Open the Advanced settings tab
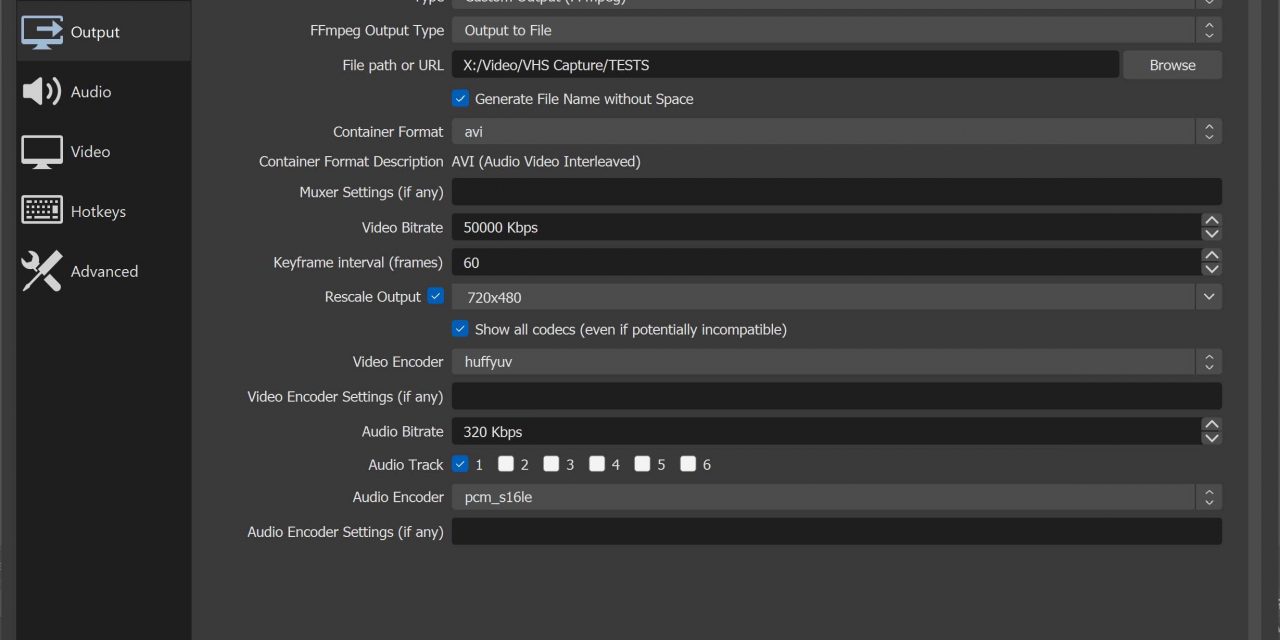 tap(104, 272)
